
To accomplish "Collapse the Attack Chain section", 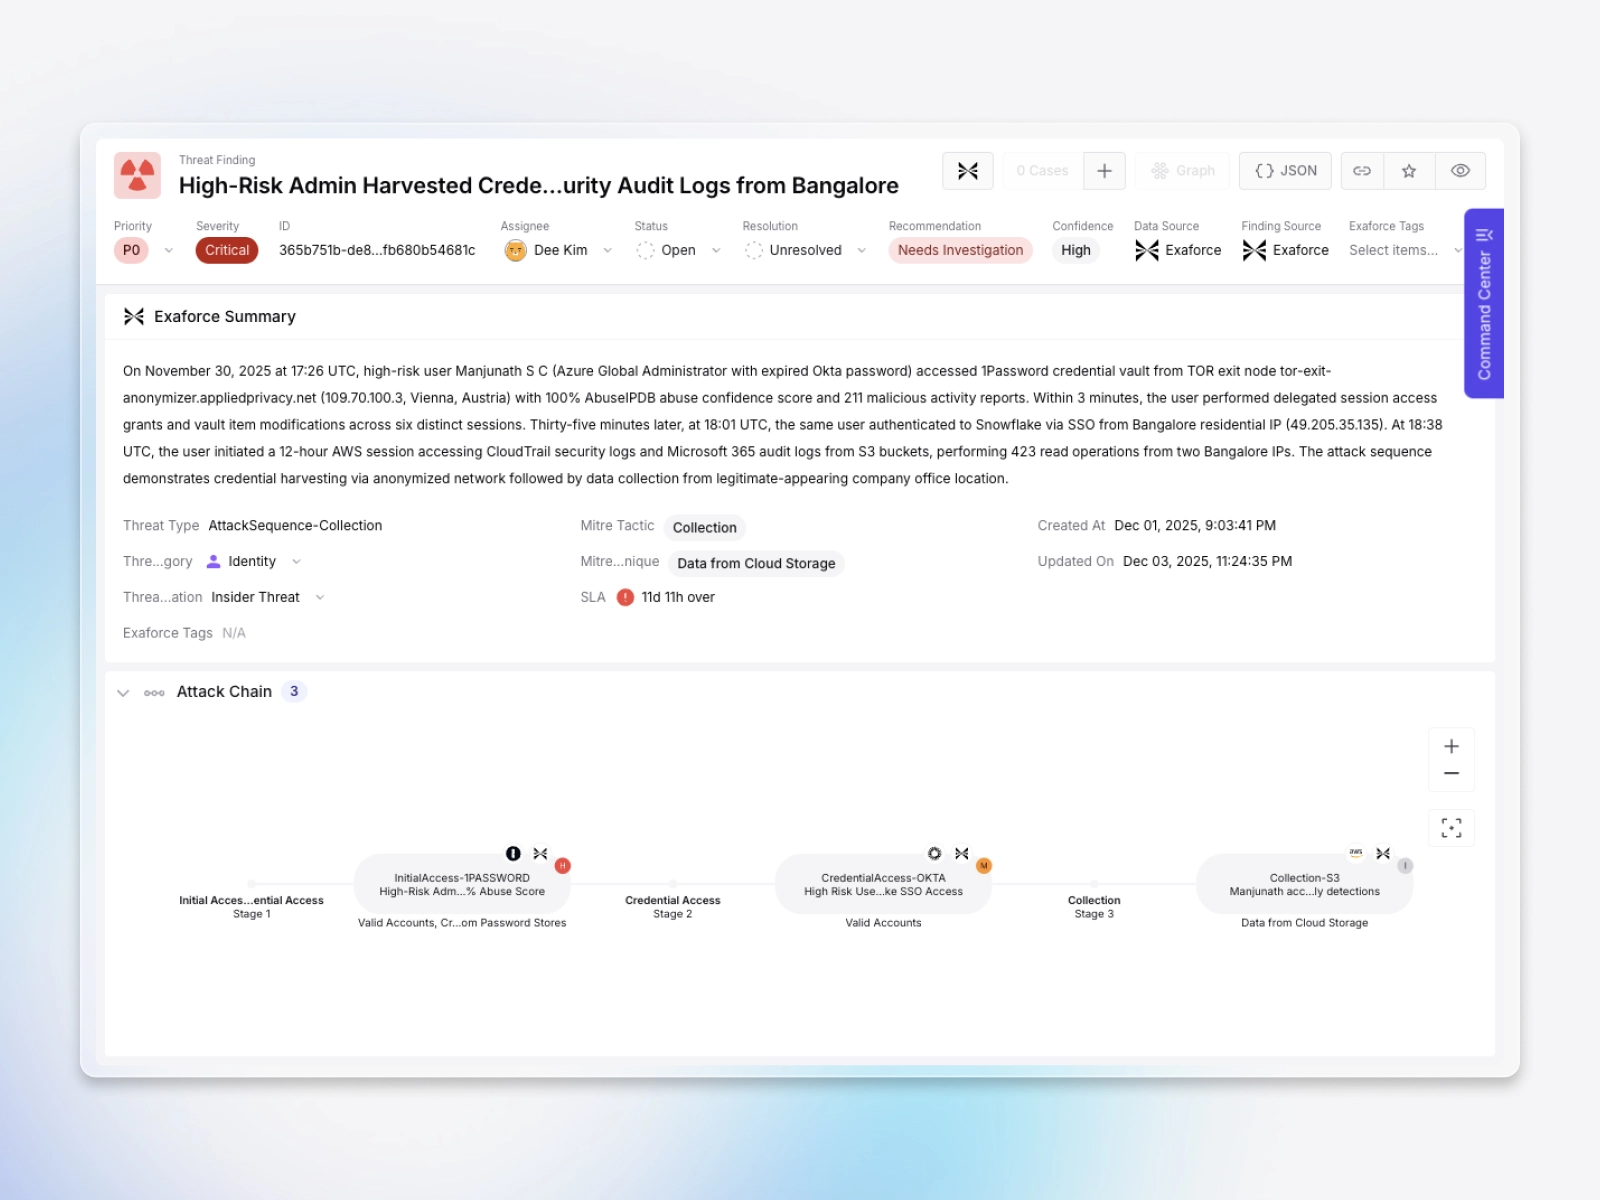I will click(124, 691).
